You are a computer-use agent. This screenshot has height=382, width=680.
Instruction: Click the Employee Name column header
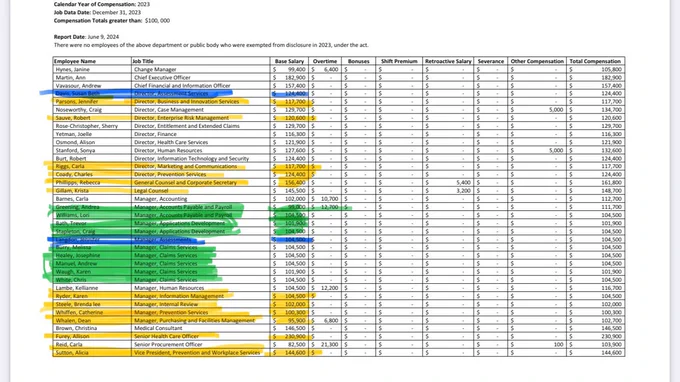(75, 61)
